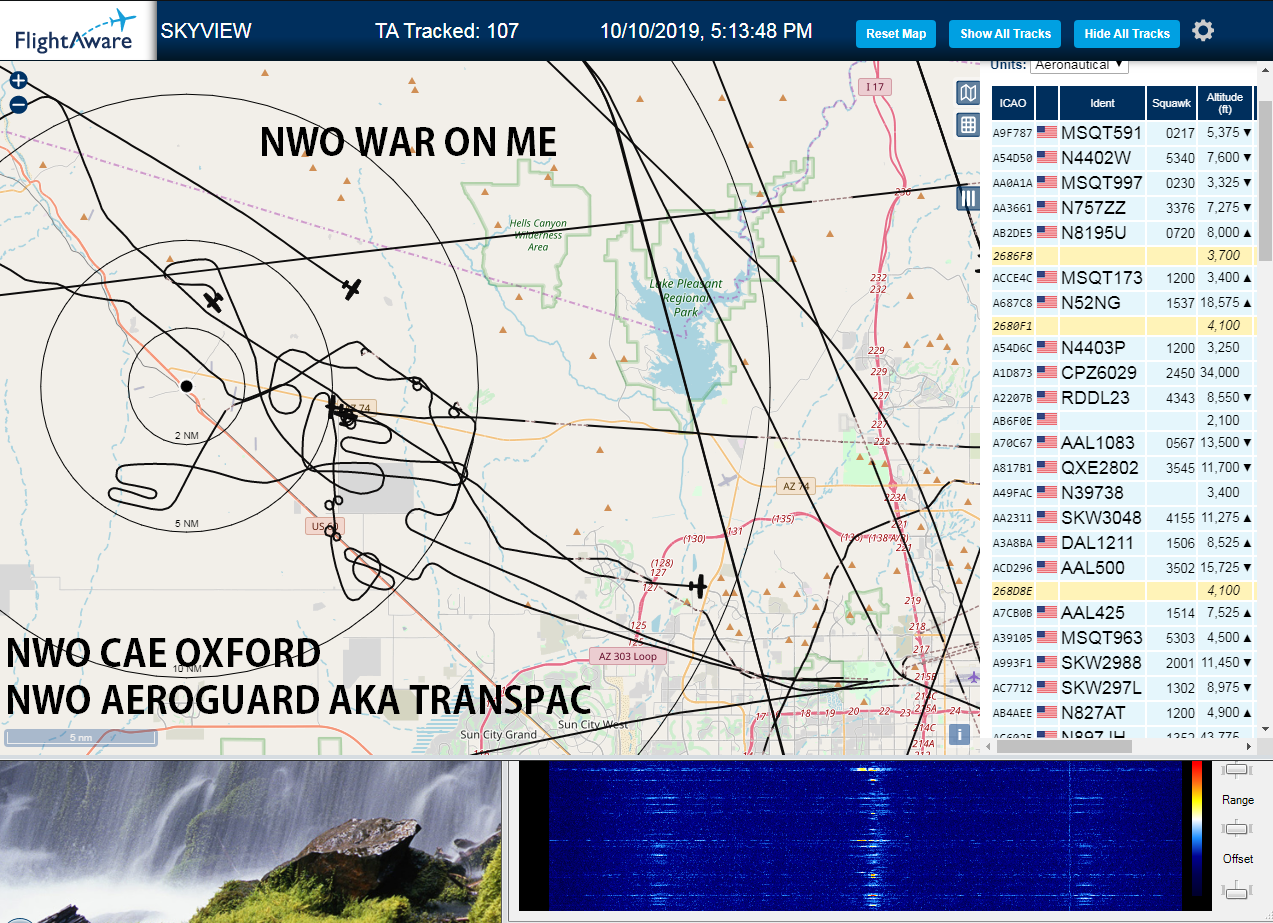Zoom in with the map plus button
The width and height of the screenshot is (1273, 923).
point(18,81)
